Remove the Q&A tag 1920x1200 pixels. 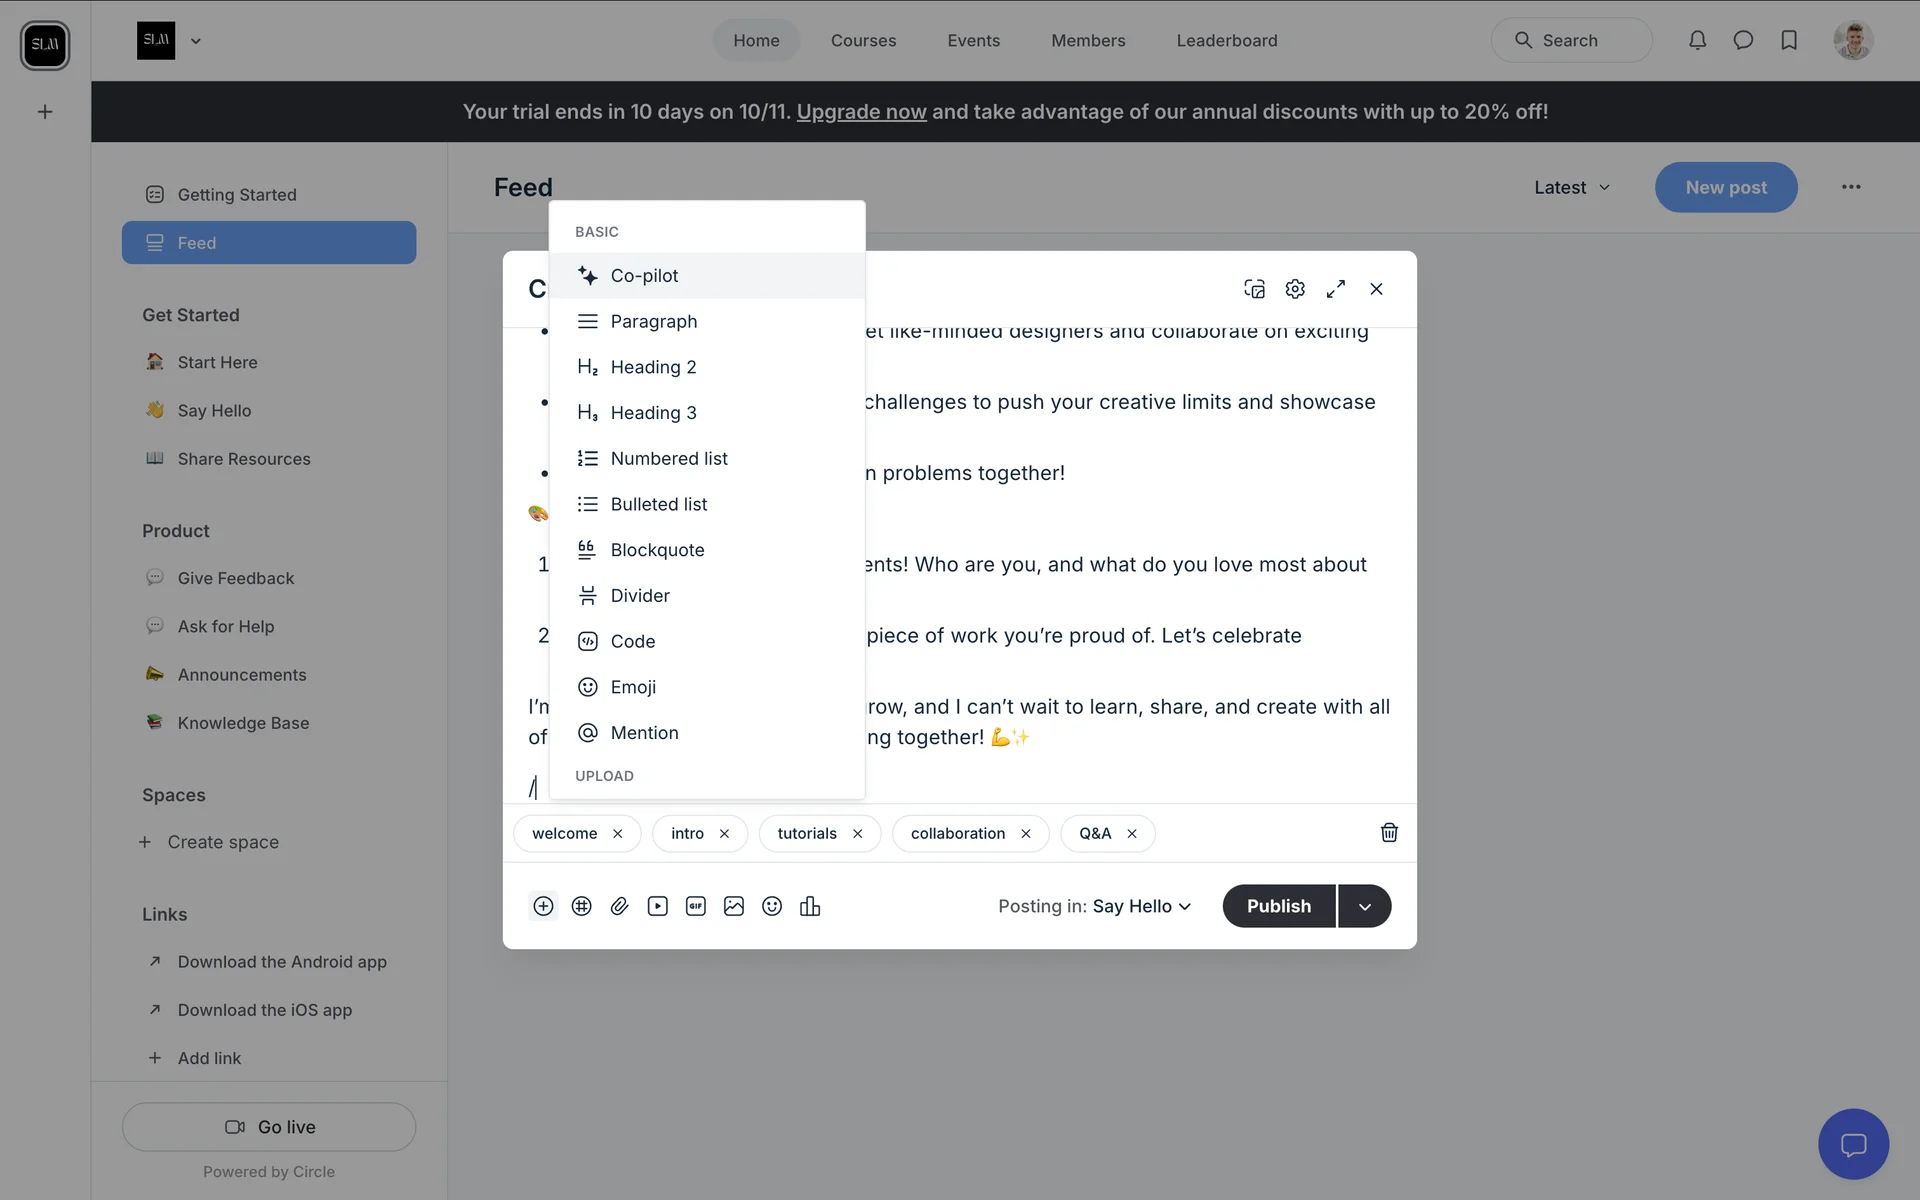(x=1132, y=834)
